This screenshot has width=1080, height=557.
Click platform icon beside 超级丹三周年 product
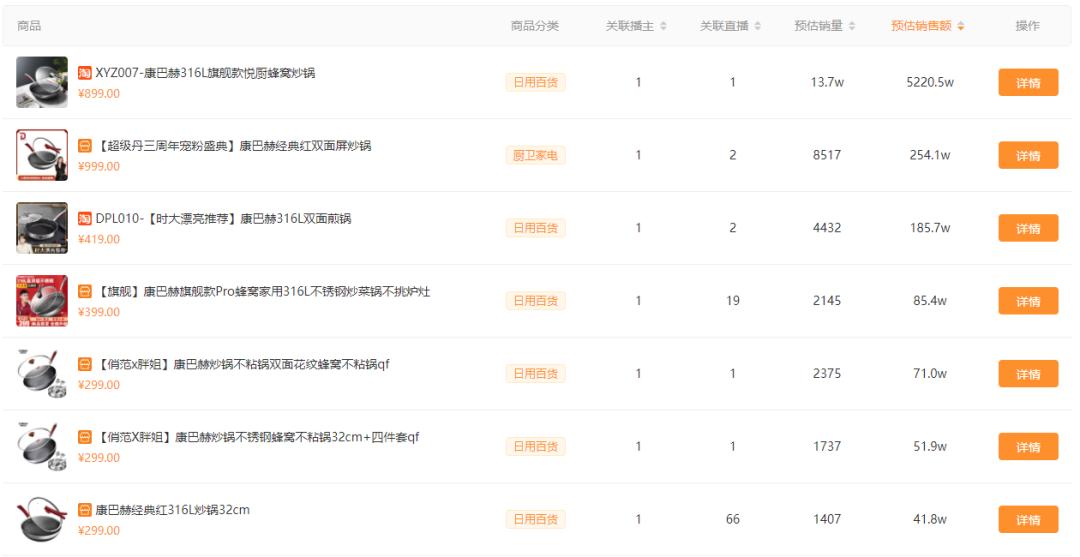point(85,146)
